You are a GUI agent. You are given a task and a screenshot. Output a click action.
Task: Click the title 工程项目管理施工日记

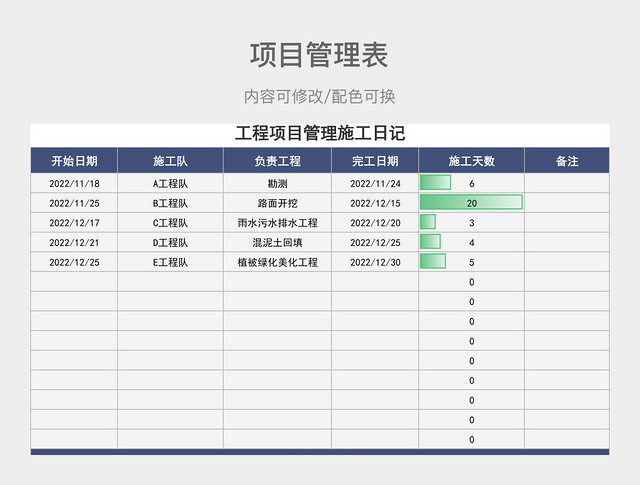[x=320, y=133]
